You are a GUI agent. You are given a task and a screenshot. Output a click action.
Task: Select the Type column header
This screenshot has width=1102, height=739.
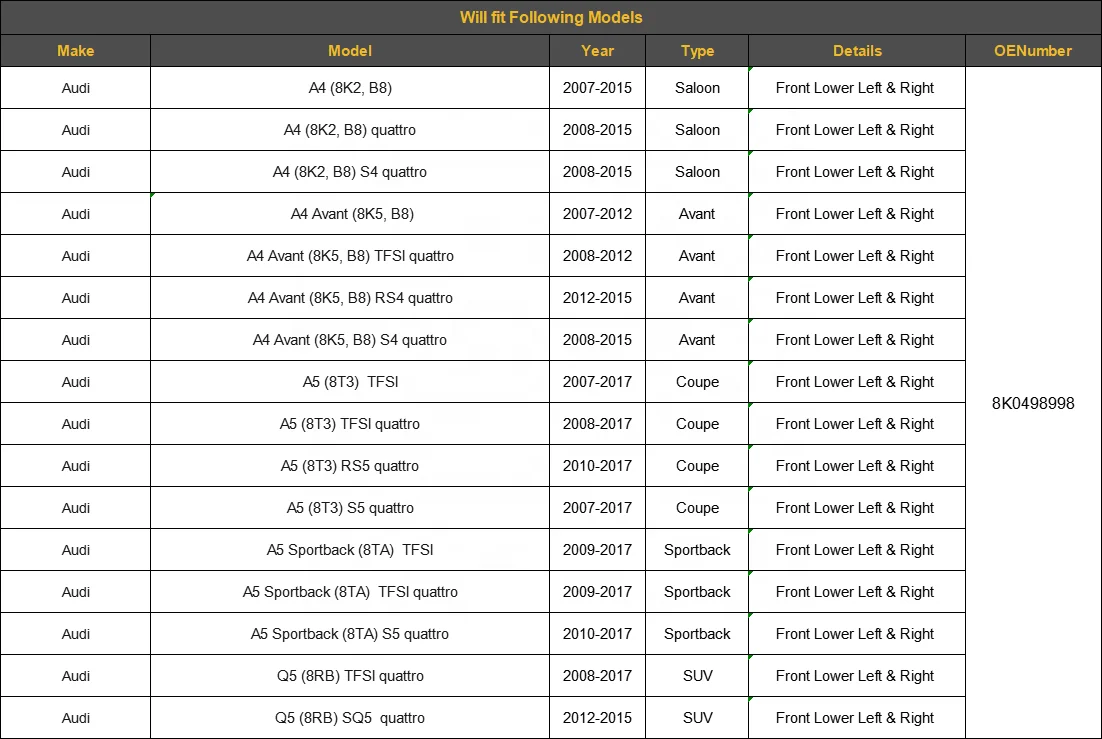click(x=697, y=51)
